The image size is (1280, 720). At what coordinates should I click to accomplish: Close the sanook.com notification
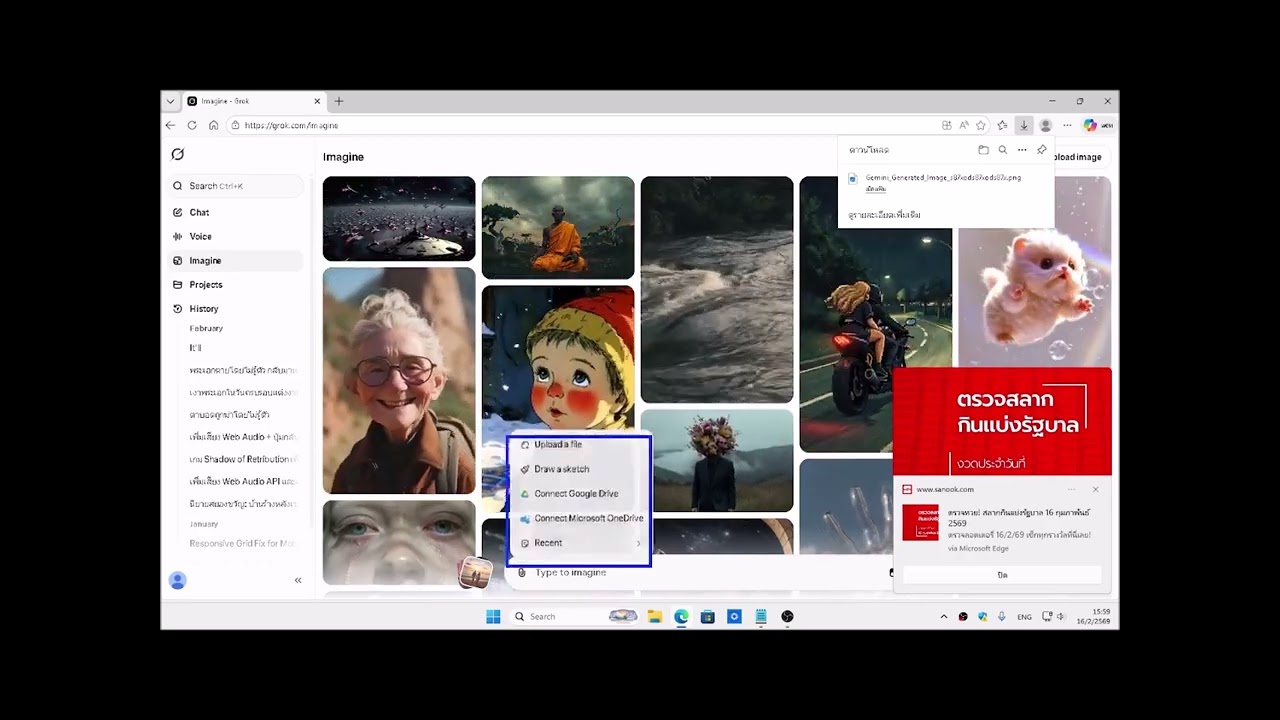[1096, 489]
